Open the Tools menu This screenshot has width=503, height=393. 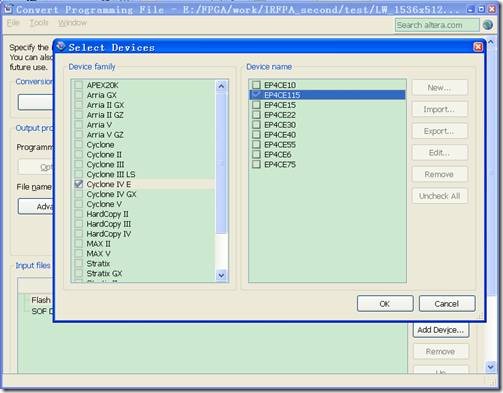click(x=39, y=23)
